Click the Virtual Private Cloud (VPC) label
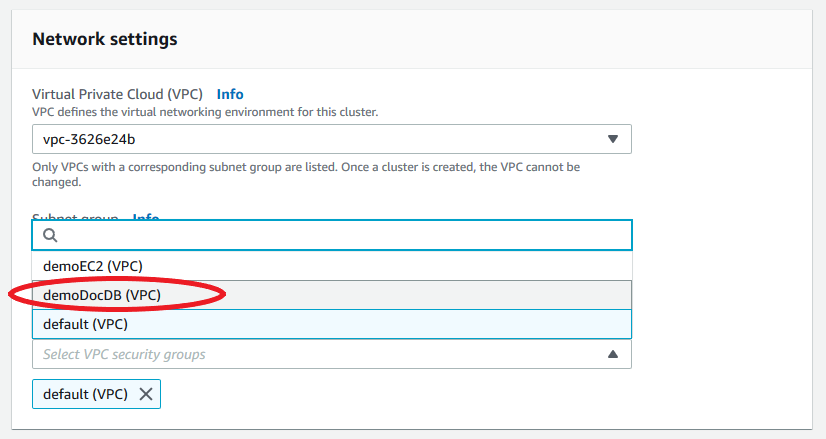The image size is (826, 439). (117, 94)
